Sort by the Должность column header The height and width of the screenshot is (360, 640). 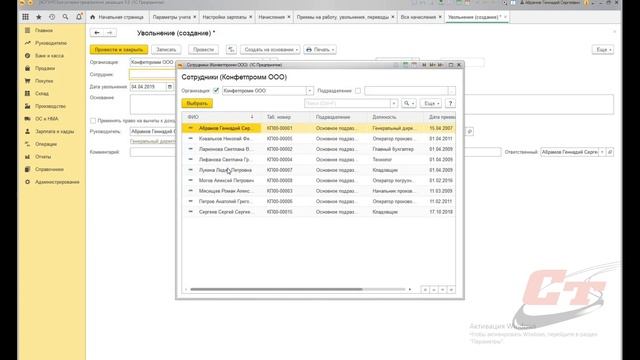click(396, 117)
